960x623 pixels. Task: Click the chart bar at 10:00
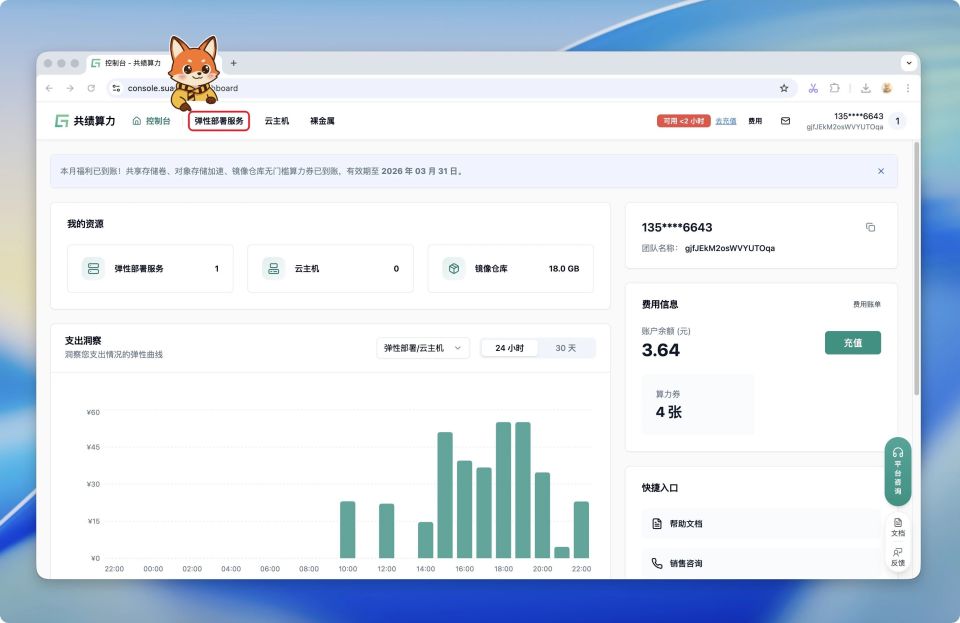coord(347,530)
